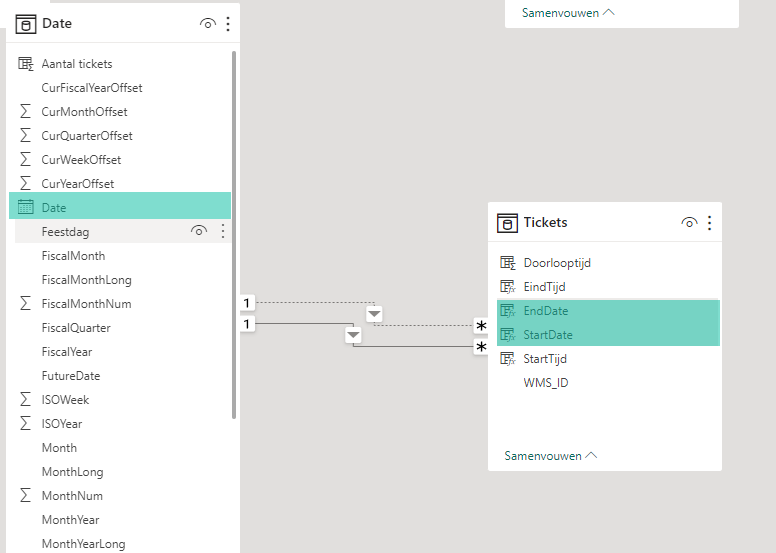Select the FutureDate field
Image resolution: width=776 pixels, height=553 pixels.
71,375
